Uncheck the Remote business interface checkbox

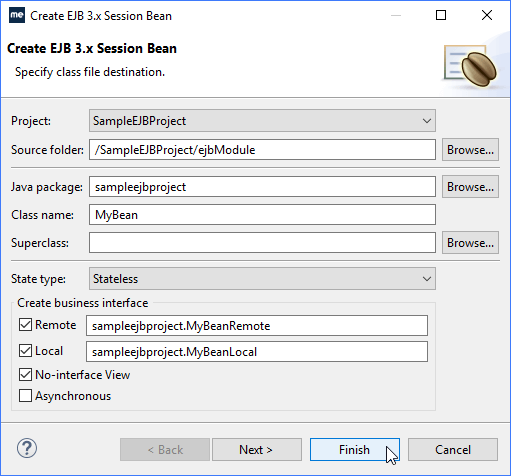coord(25,325)
